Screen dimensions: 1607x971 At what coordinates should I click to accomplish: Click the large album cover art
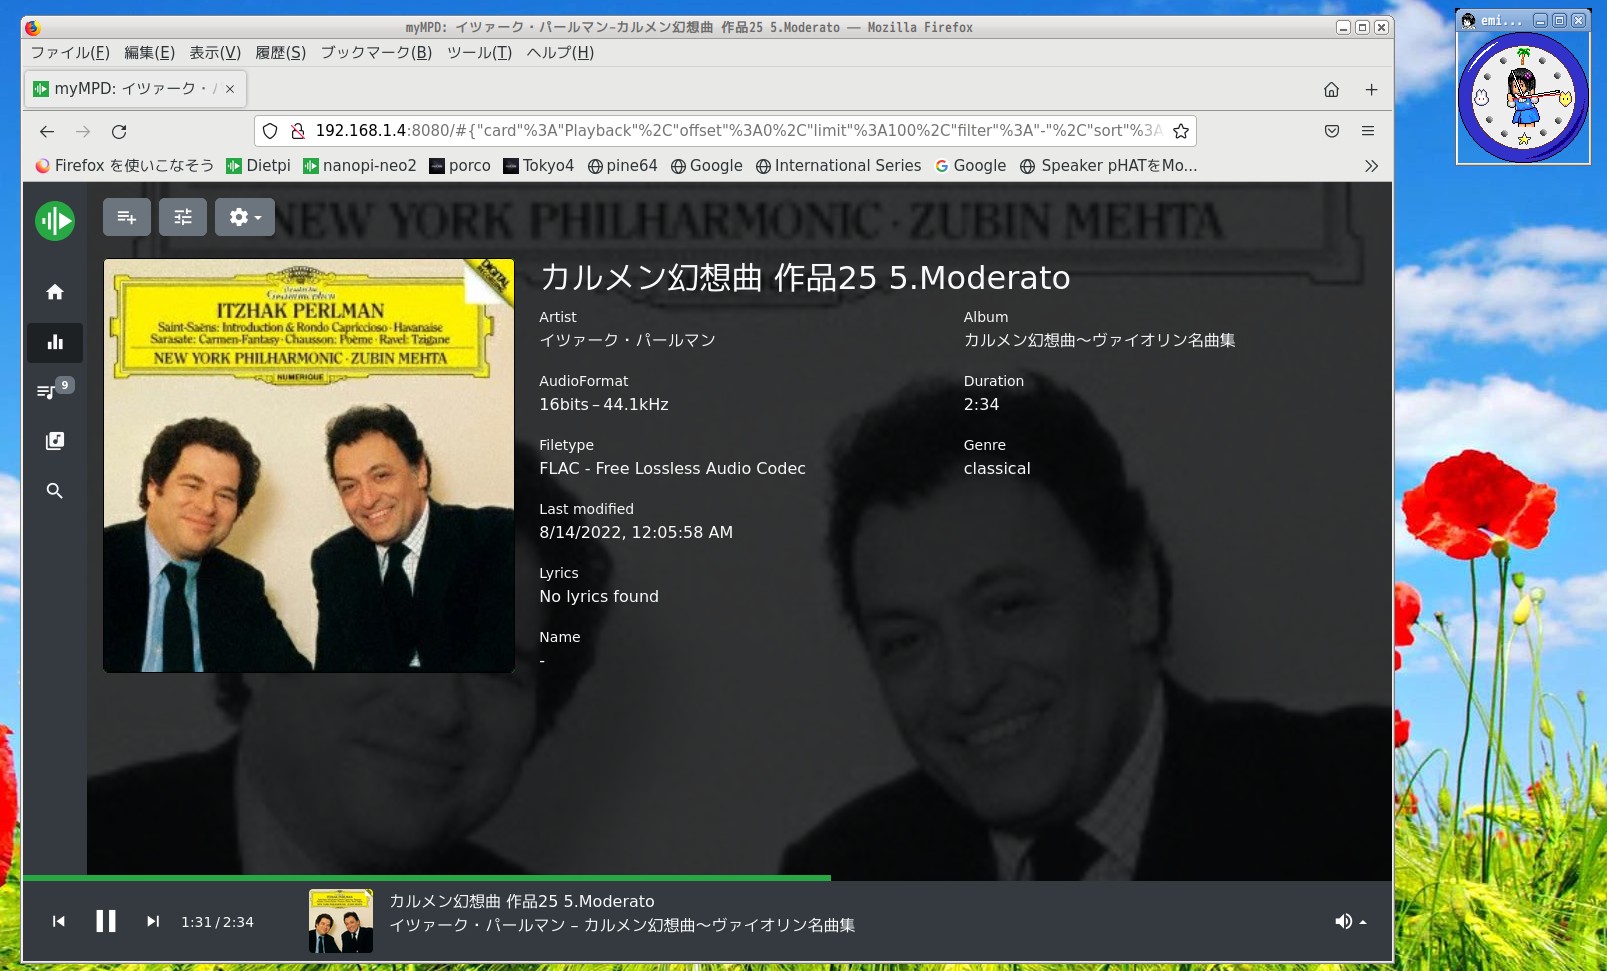click(309, 466)
